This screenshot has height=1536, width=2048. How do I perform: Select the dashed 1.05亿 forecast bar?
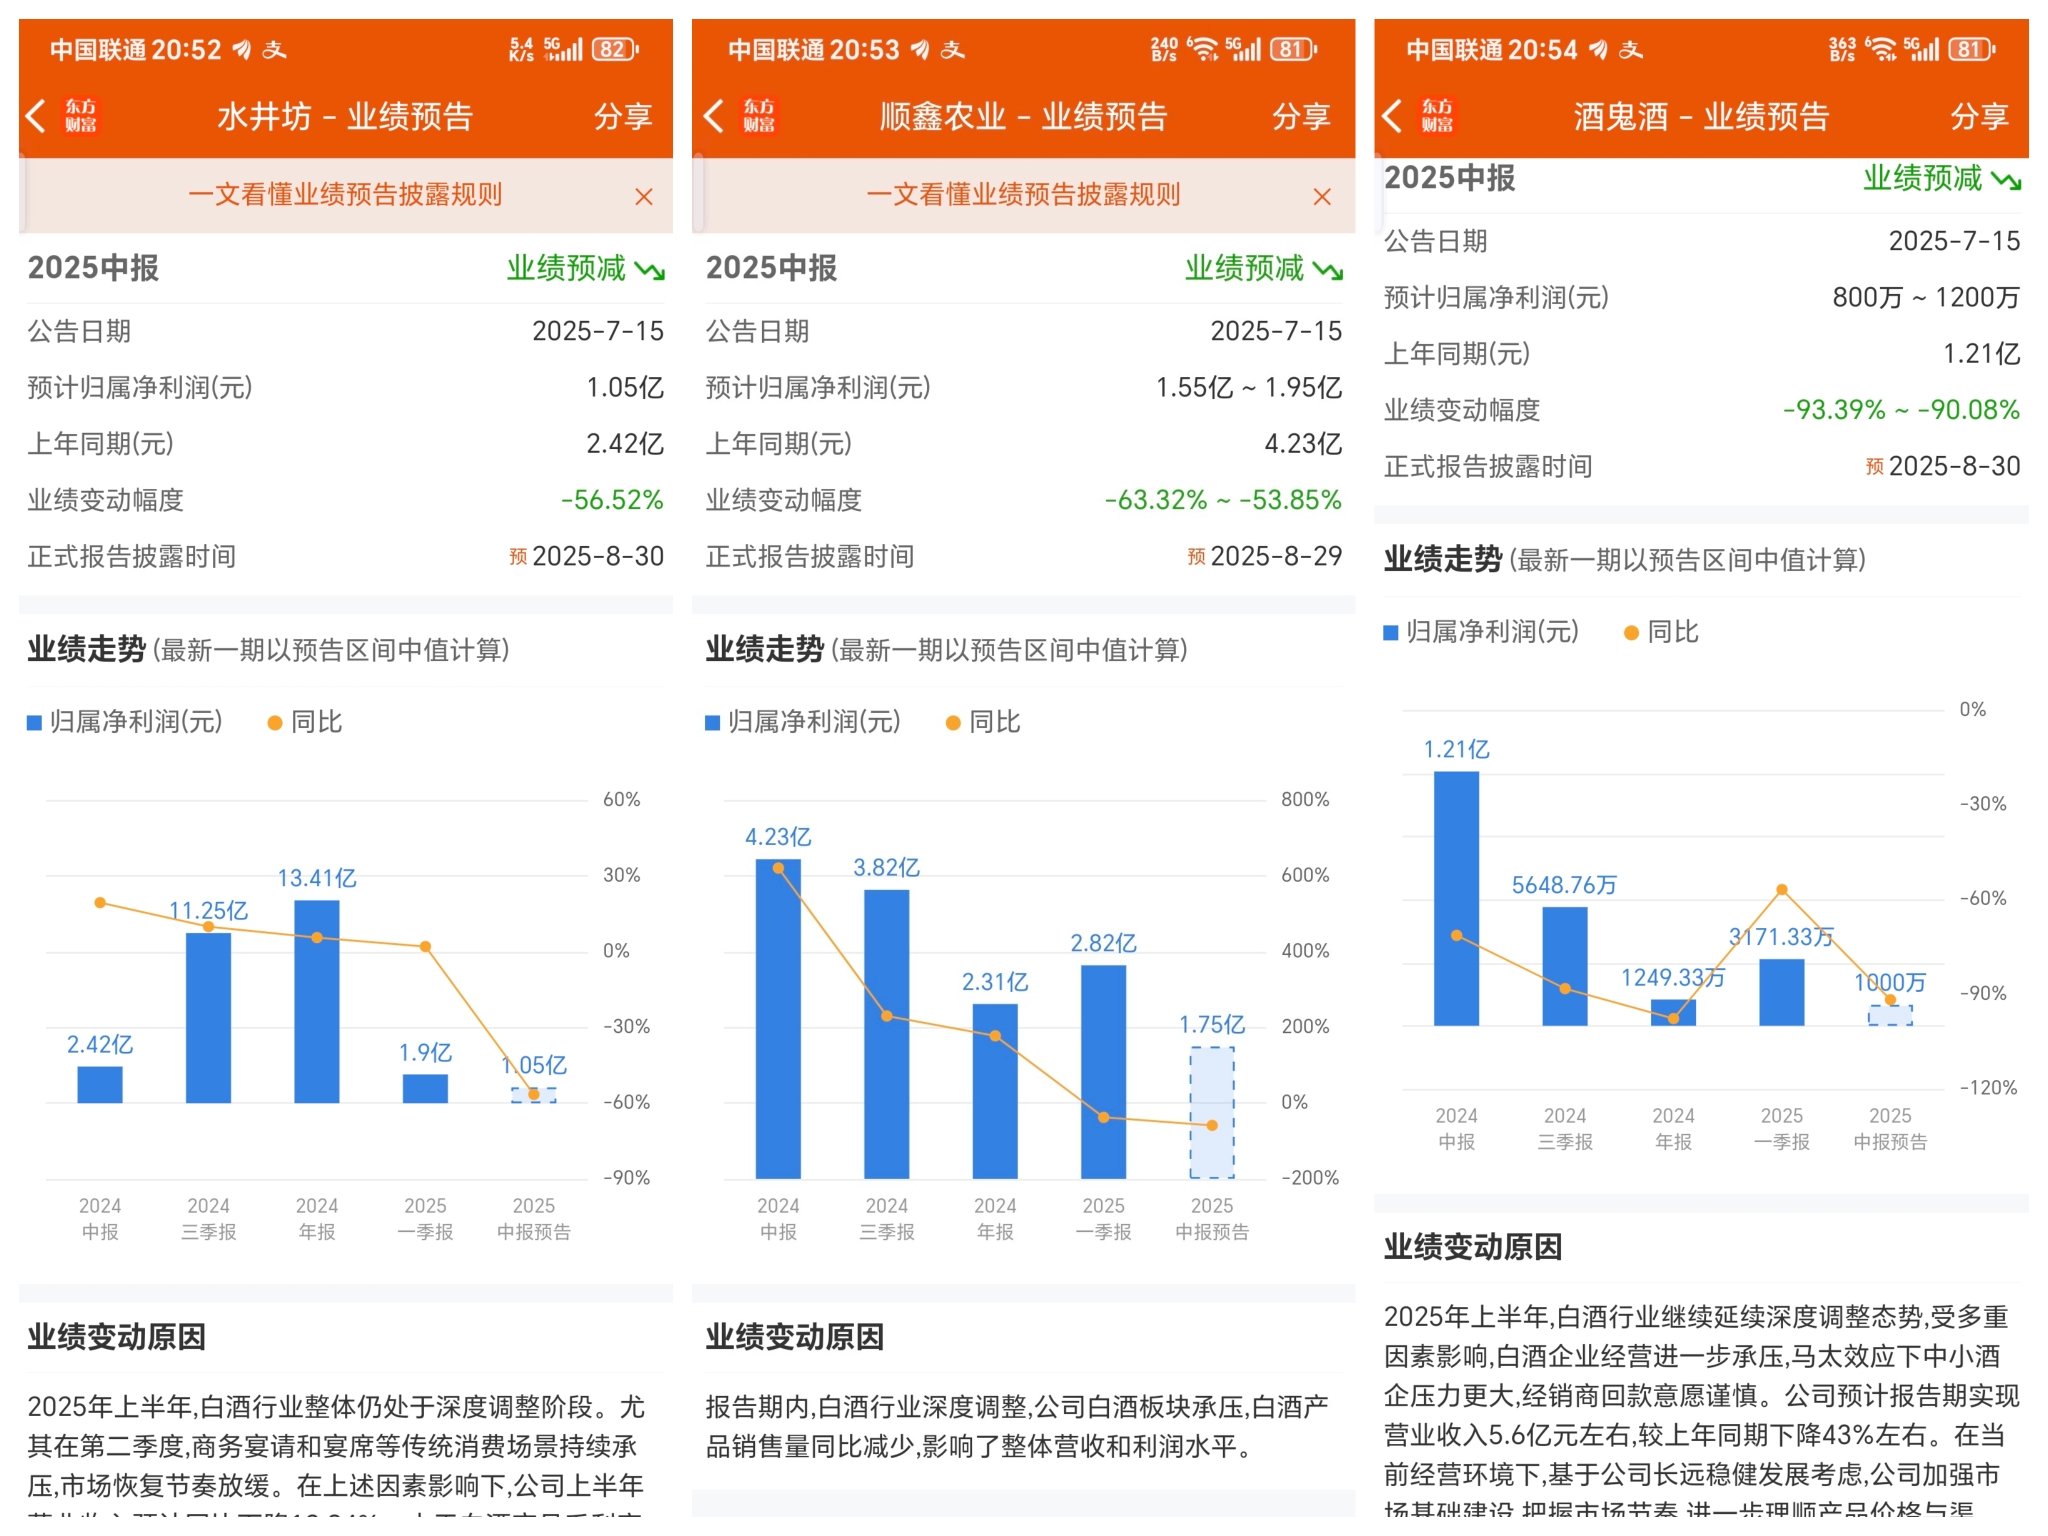click(534, 1095)
